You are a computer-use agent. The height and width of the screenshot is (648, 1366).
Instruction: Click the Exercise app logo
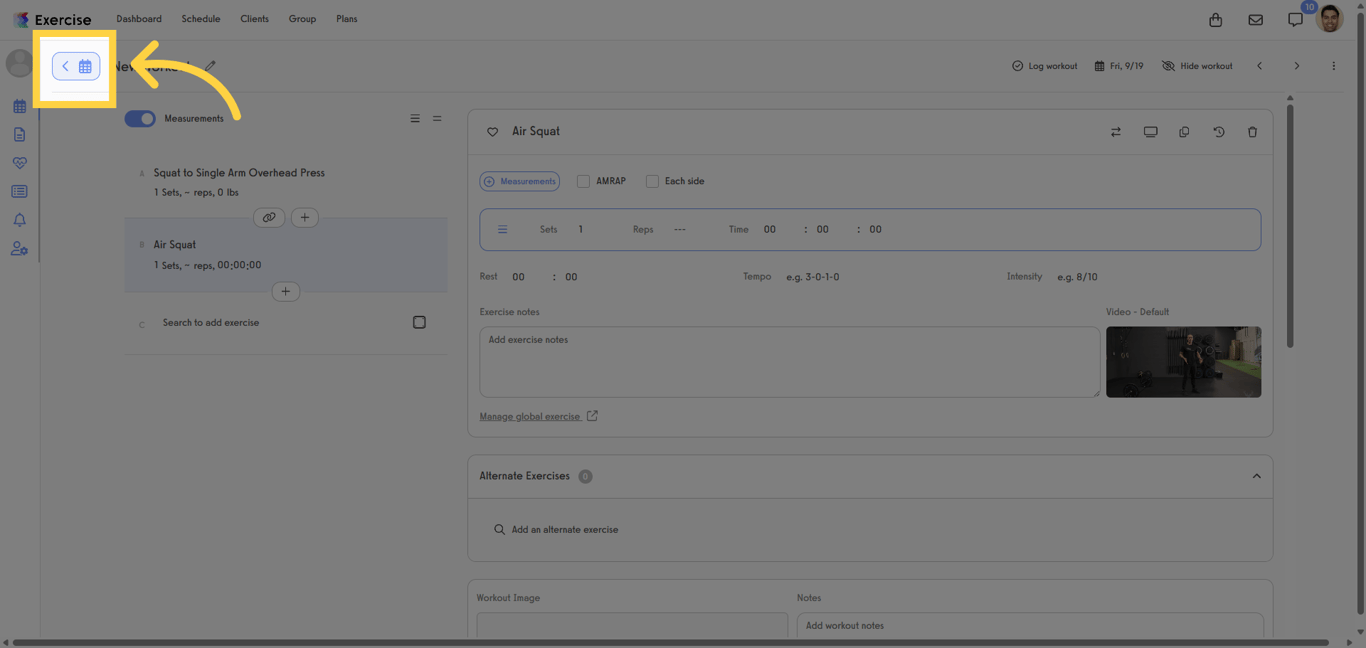52,19
